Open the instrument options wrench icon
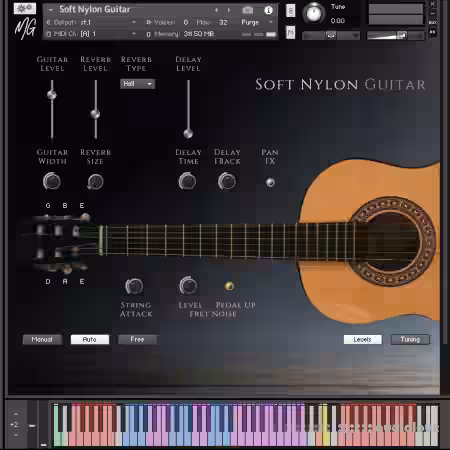This screenshot has height=450, width=450. click(24, 8)
